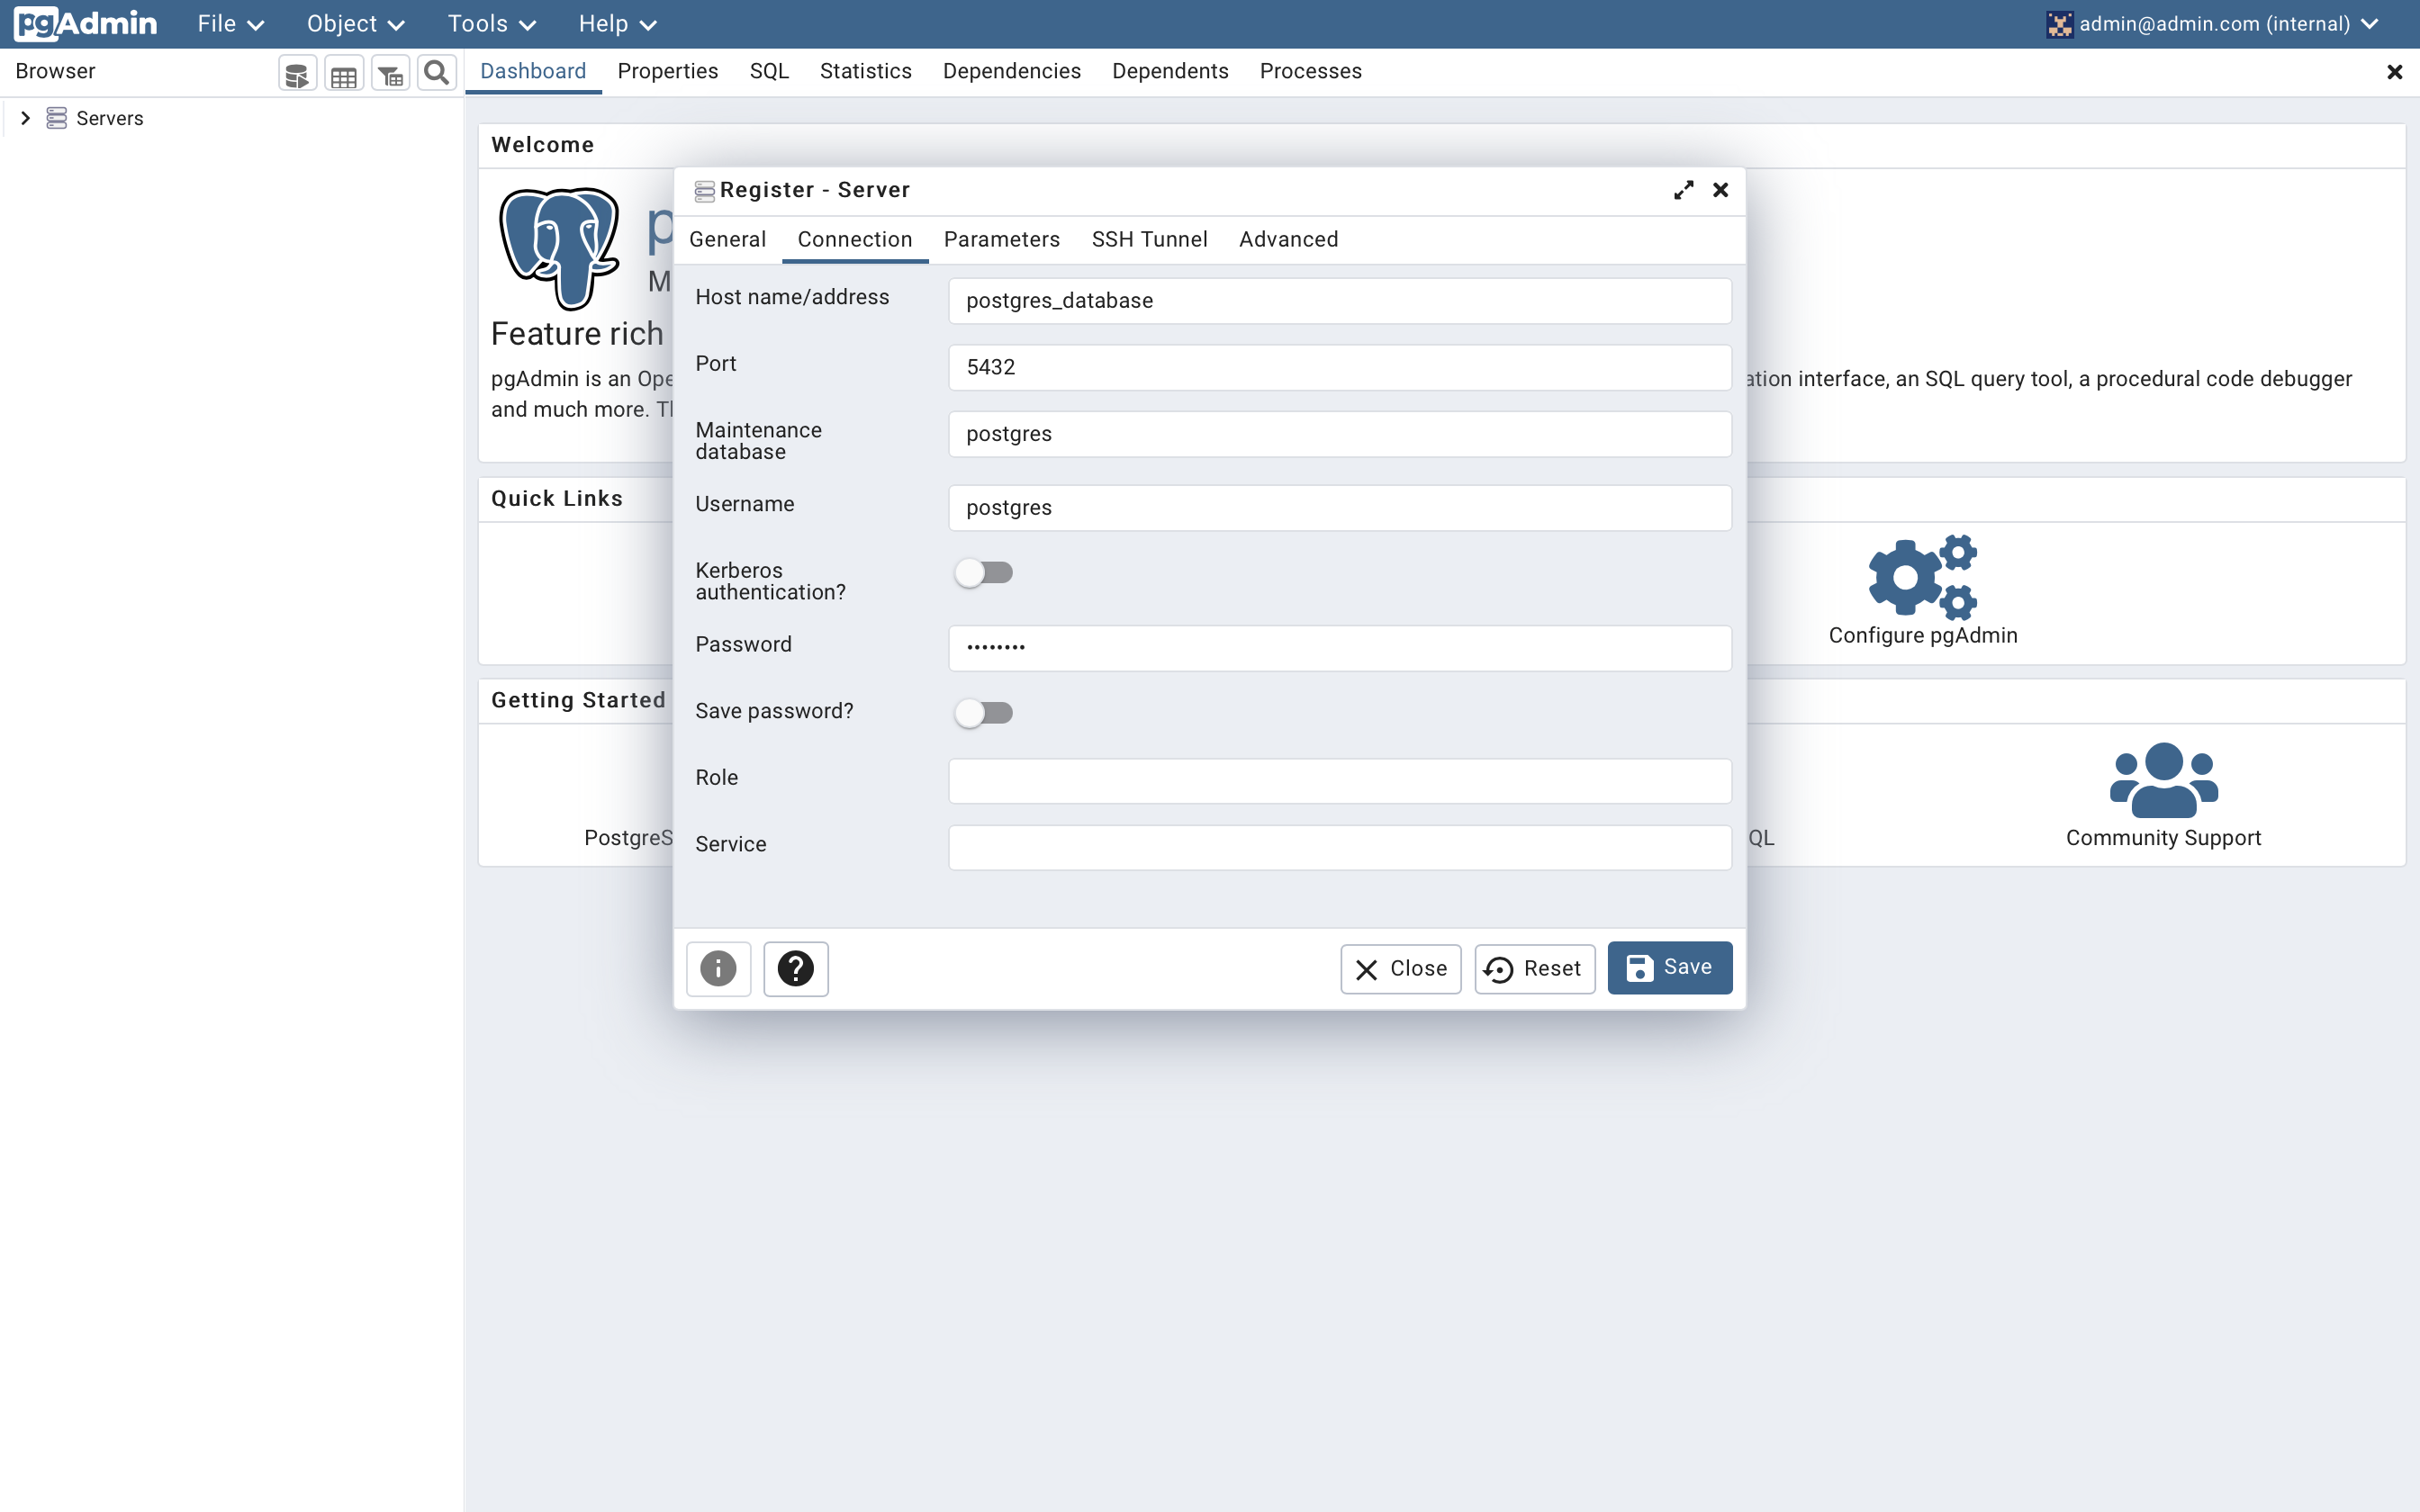Open help with the question mark button

[x=795, y=968]
